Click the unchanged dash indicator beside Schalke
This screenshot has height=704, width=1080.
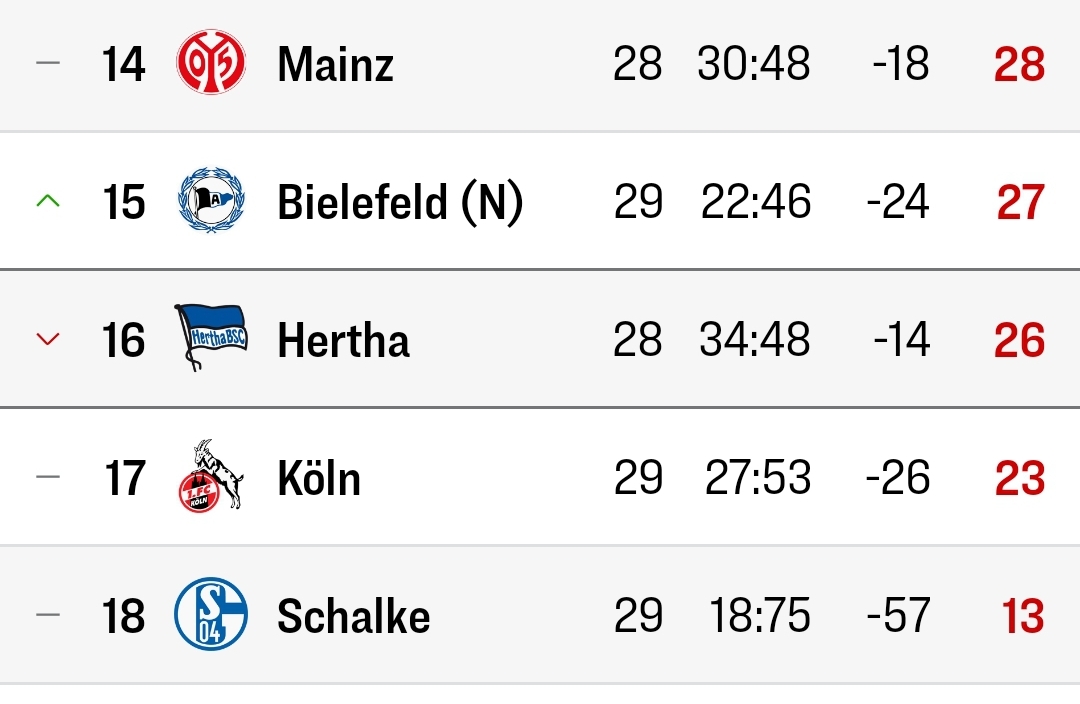(48, 614)
